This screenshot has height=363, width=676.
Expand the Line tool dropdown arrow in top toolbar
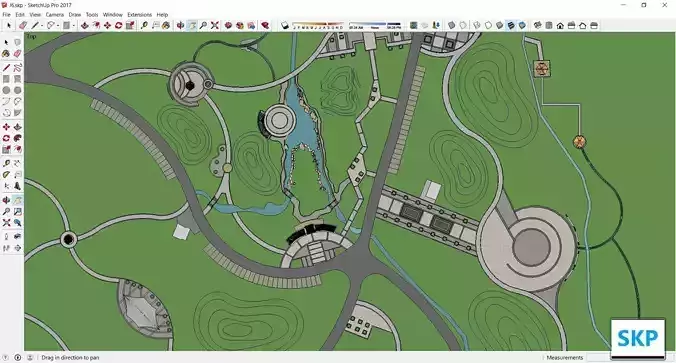click(41, 26)
